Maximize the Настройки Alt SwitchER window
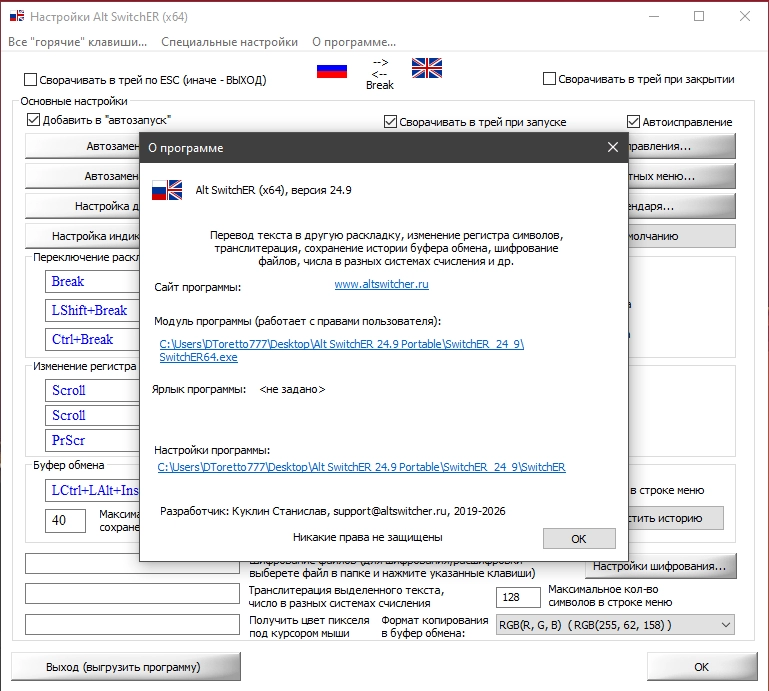 coord(699,16)
